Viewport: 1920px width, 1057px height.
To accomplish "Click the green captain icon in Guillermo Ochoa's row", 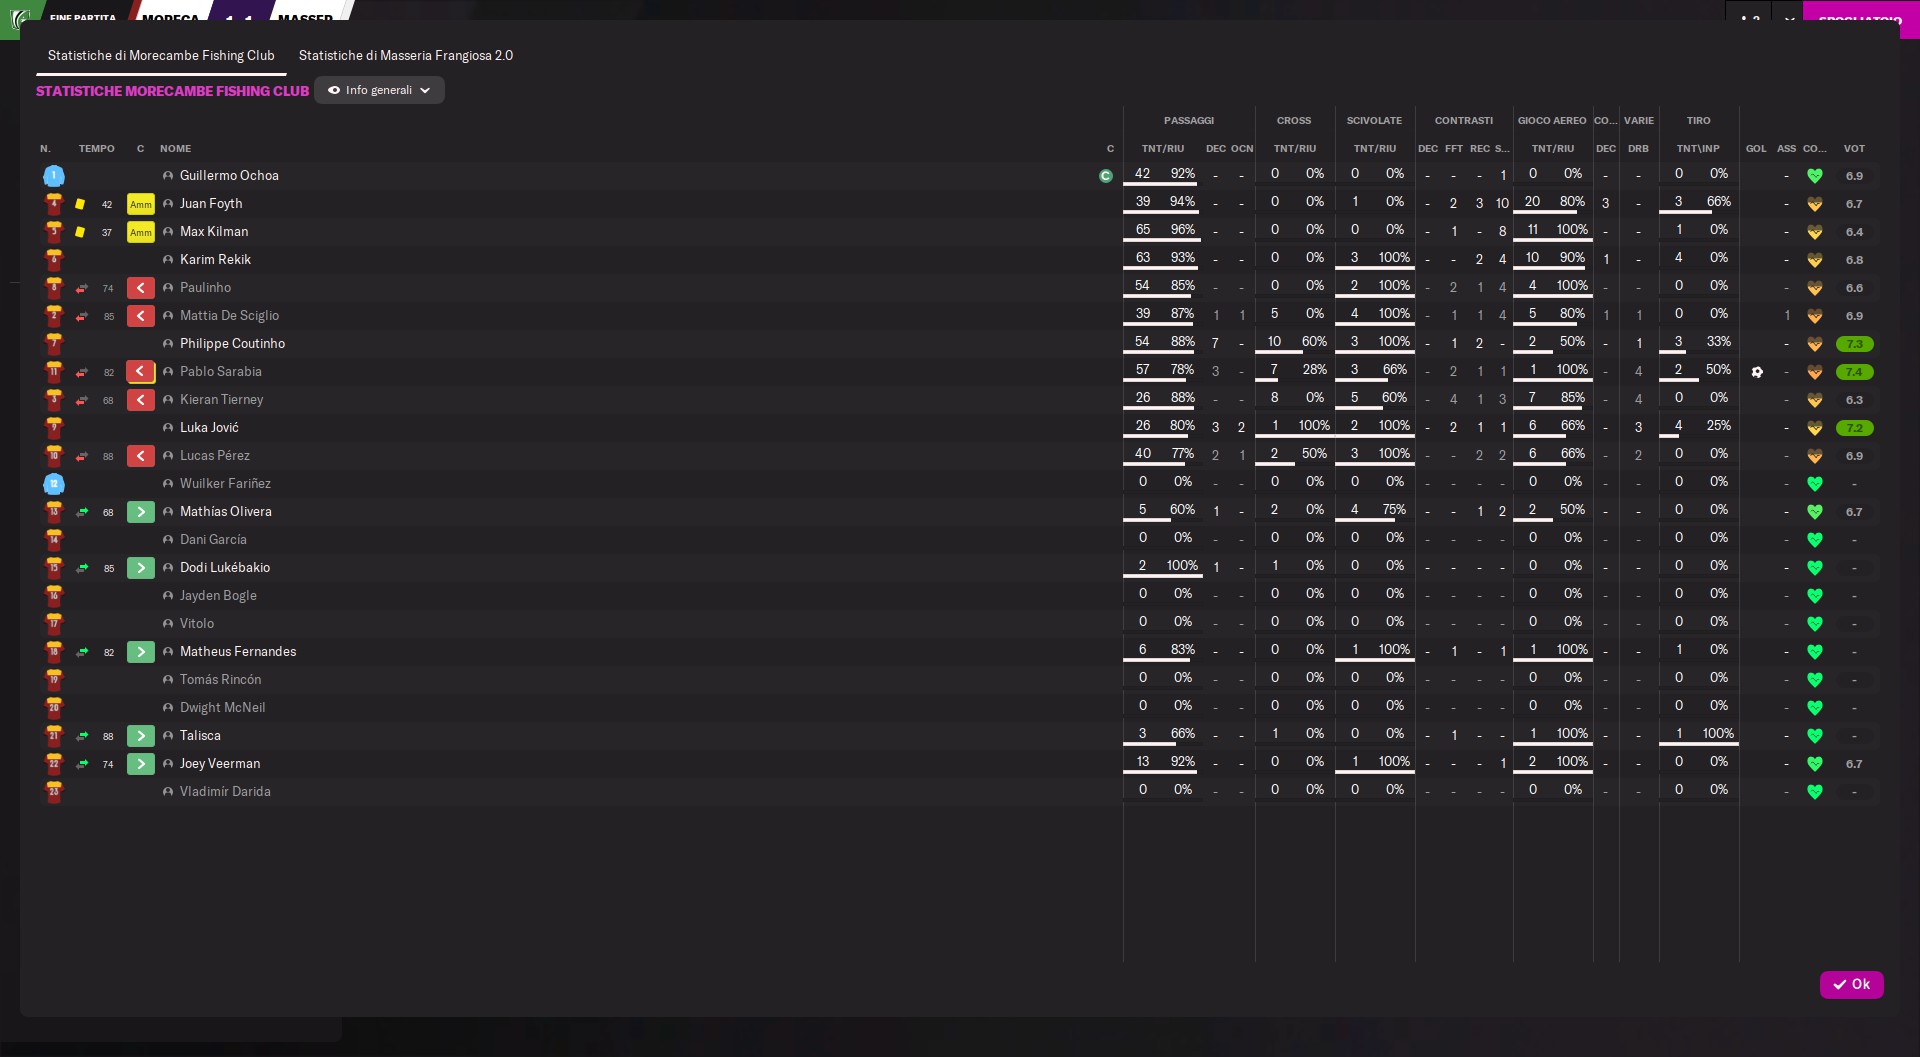I will [1106, 176].
